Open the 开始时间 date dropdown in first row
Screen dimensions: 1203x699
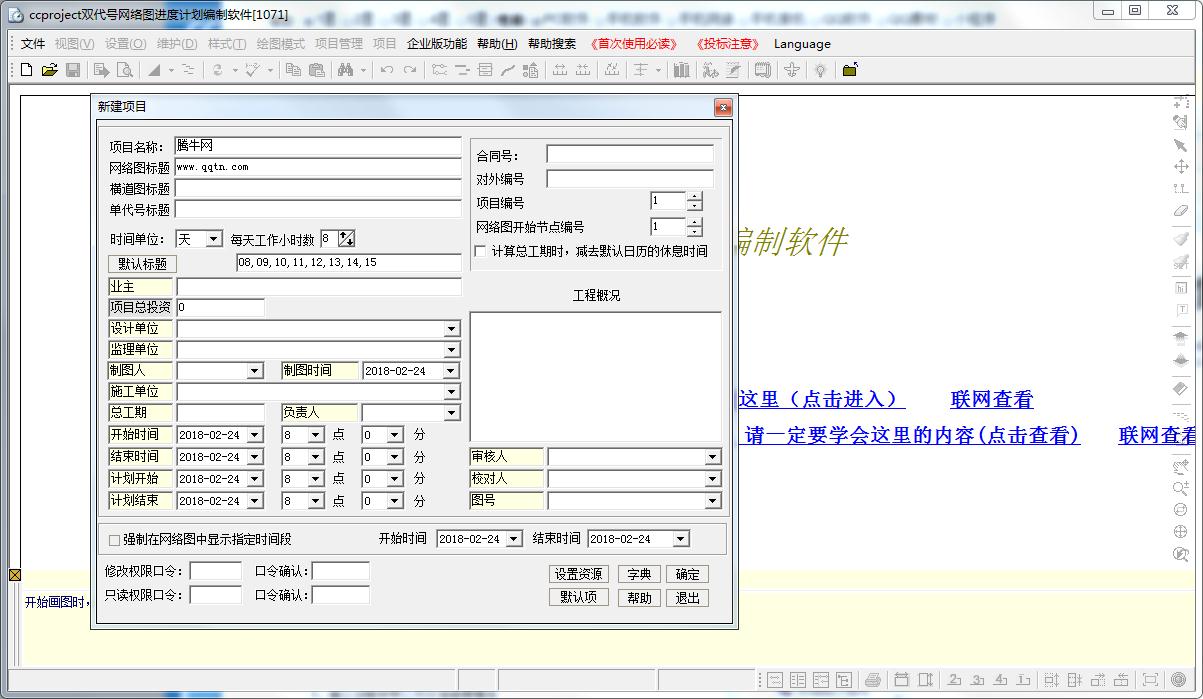click(x=254, y=435)
